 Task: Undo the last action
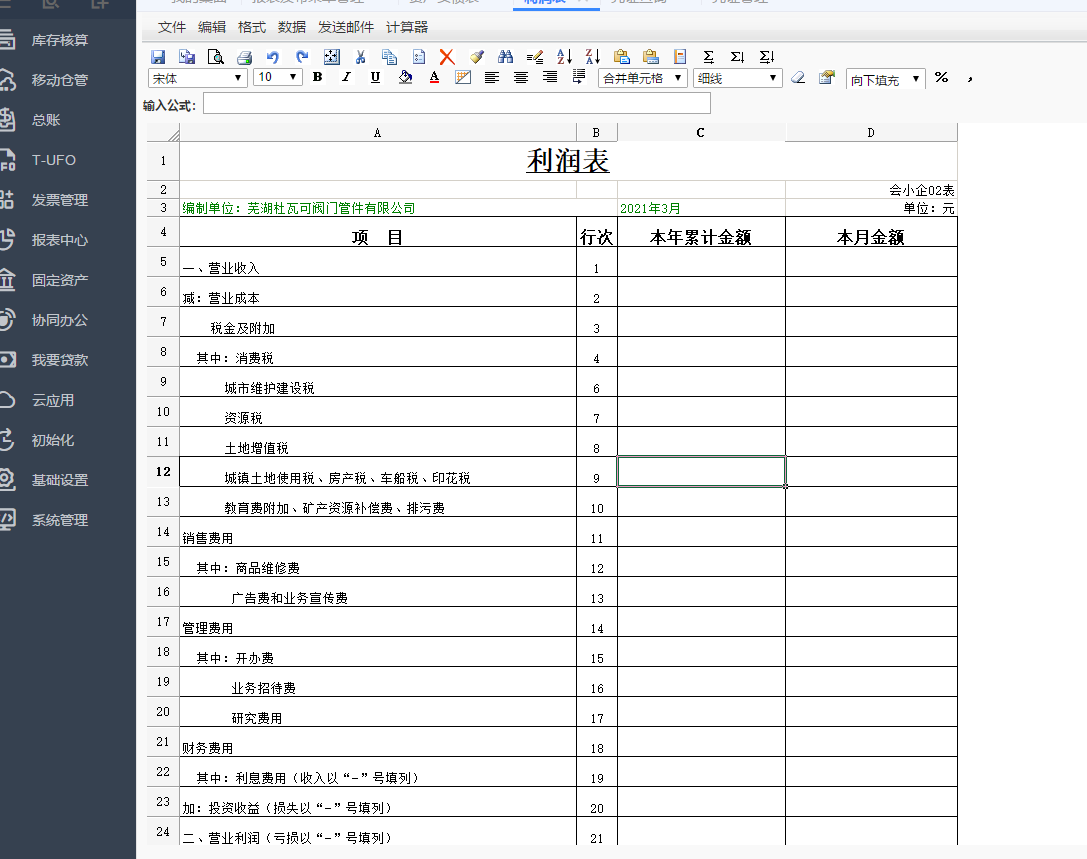coord(273,57)
